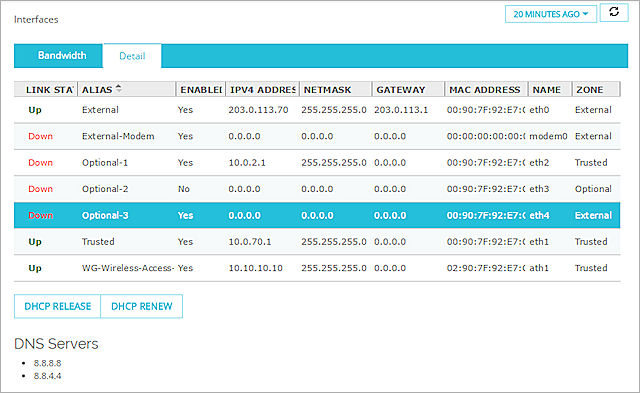The height and width of the screenshot is (393, 640).
Task: Click Down status of External-Modem row
Action: tap(40, 136)
